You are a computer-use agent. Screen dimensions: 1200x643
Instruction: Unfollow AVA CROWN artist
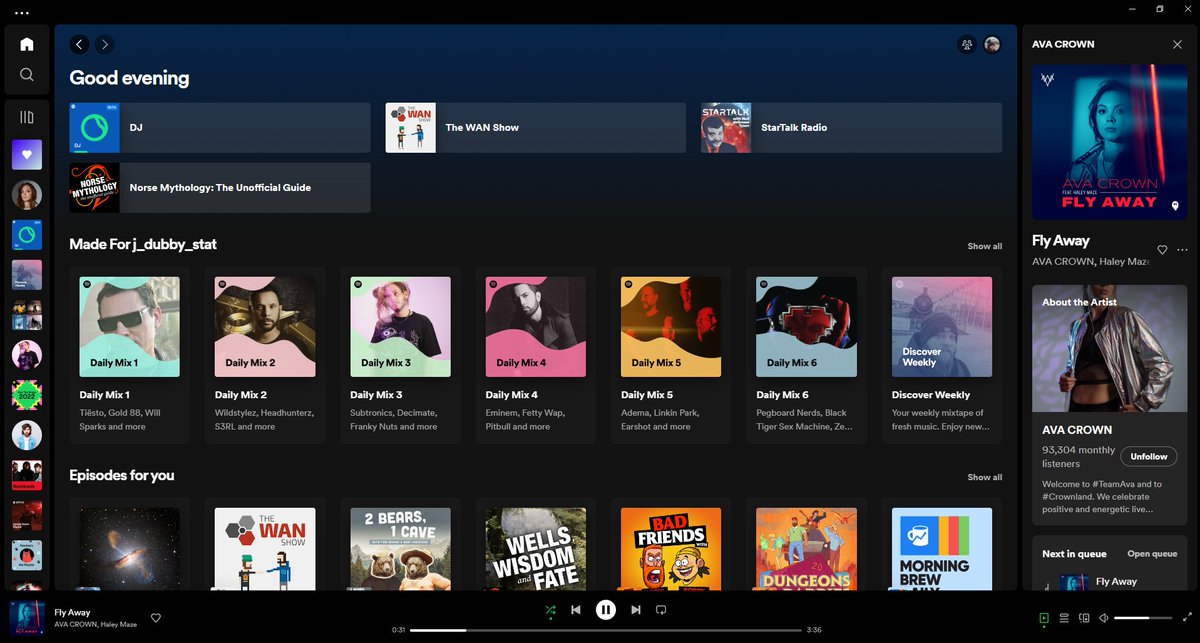coord(1148,457)
